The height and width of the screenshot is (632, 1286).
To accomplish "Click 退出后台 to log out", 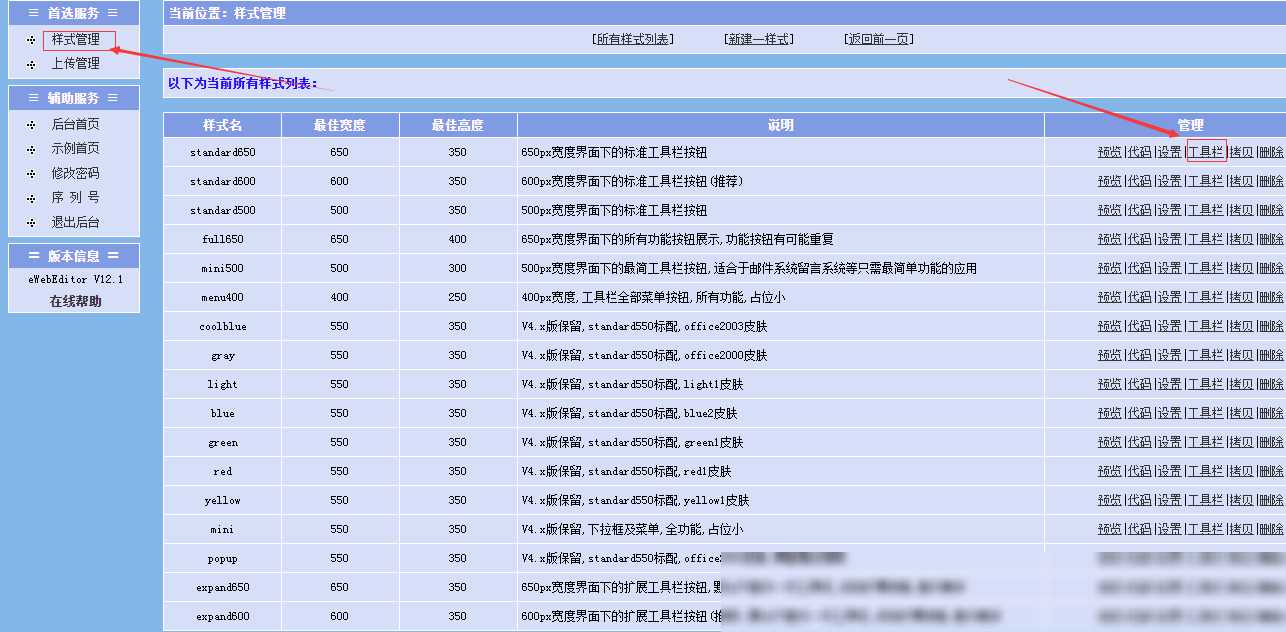I will 76,222.
